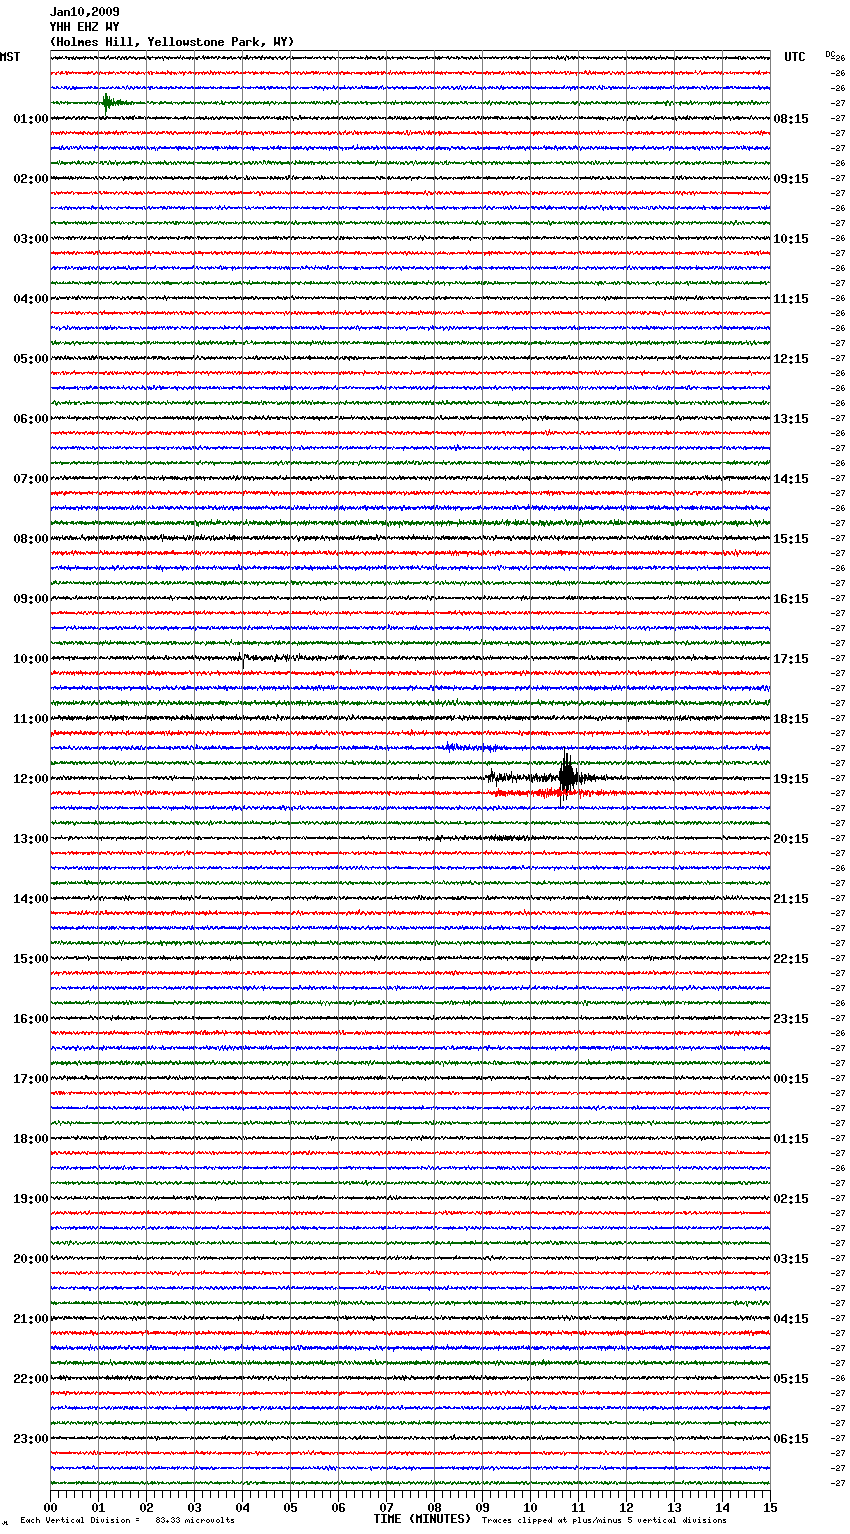Click the 05:00 MST time label

(x=31, y=359)
